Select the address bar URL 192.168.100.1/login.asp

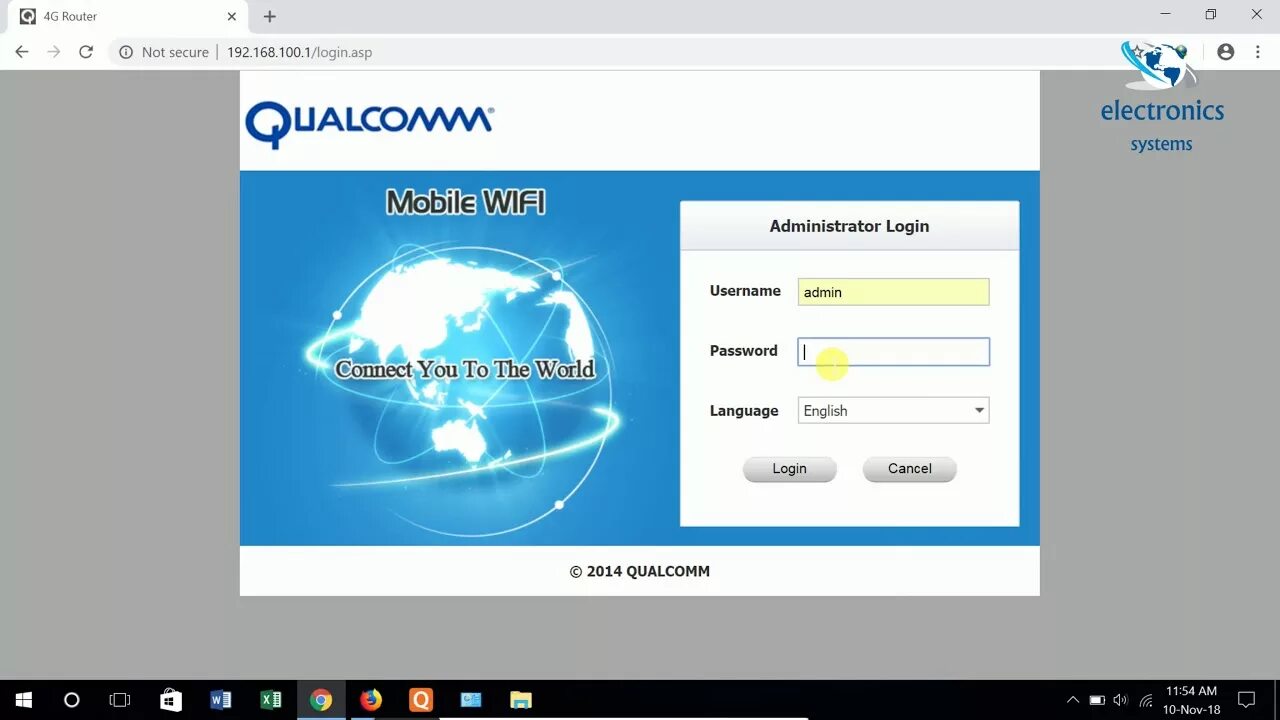click(299, 52)
